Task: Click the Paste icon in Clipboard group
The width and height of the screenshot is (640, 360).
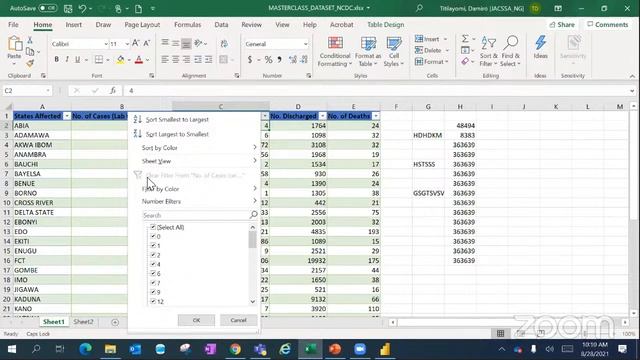Action: click(x=14, y=44)
